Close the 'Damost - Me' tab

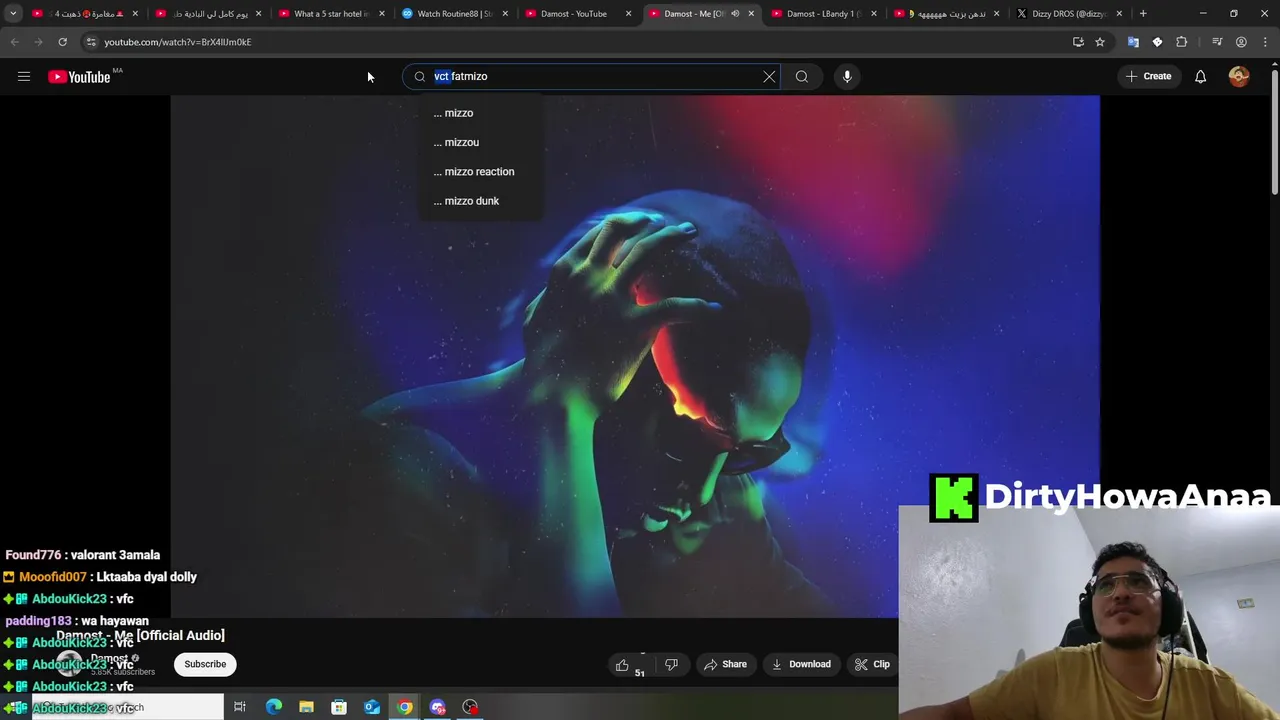751,14
